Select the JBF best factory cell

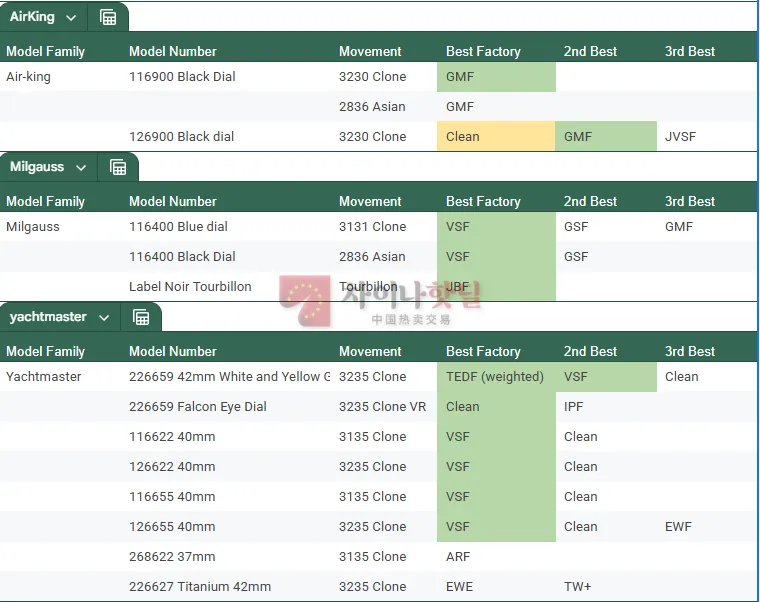[496, 287]
